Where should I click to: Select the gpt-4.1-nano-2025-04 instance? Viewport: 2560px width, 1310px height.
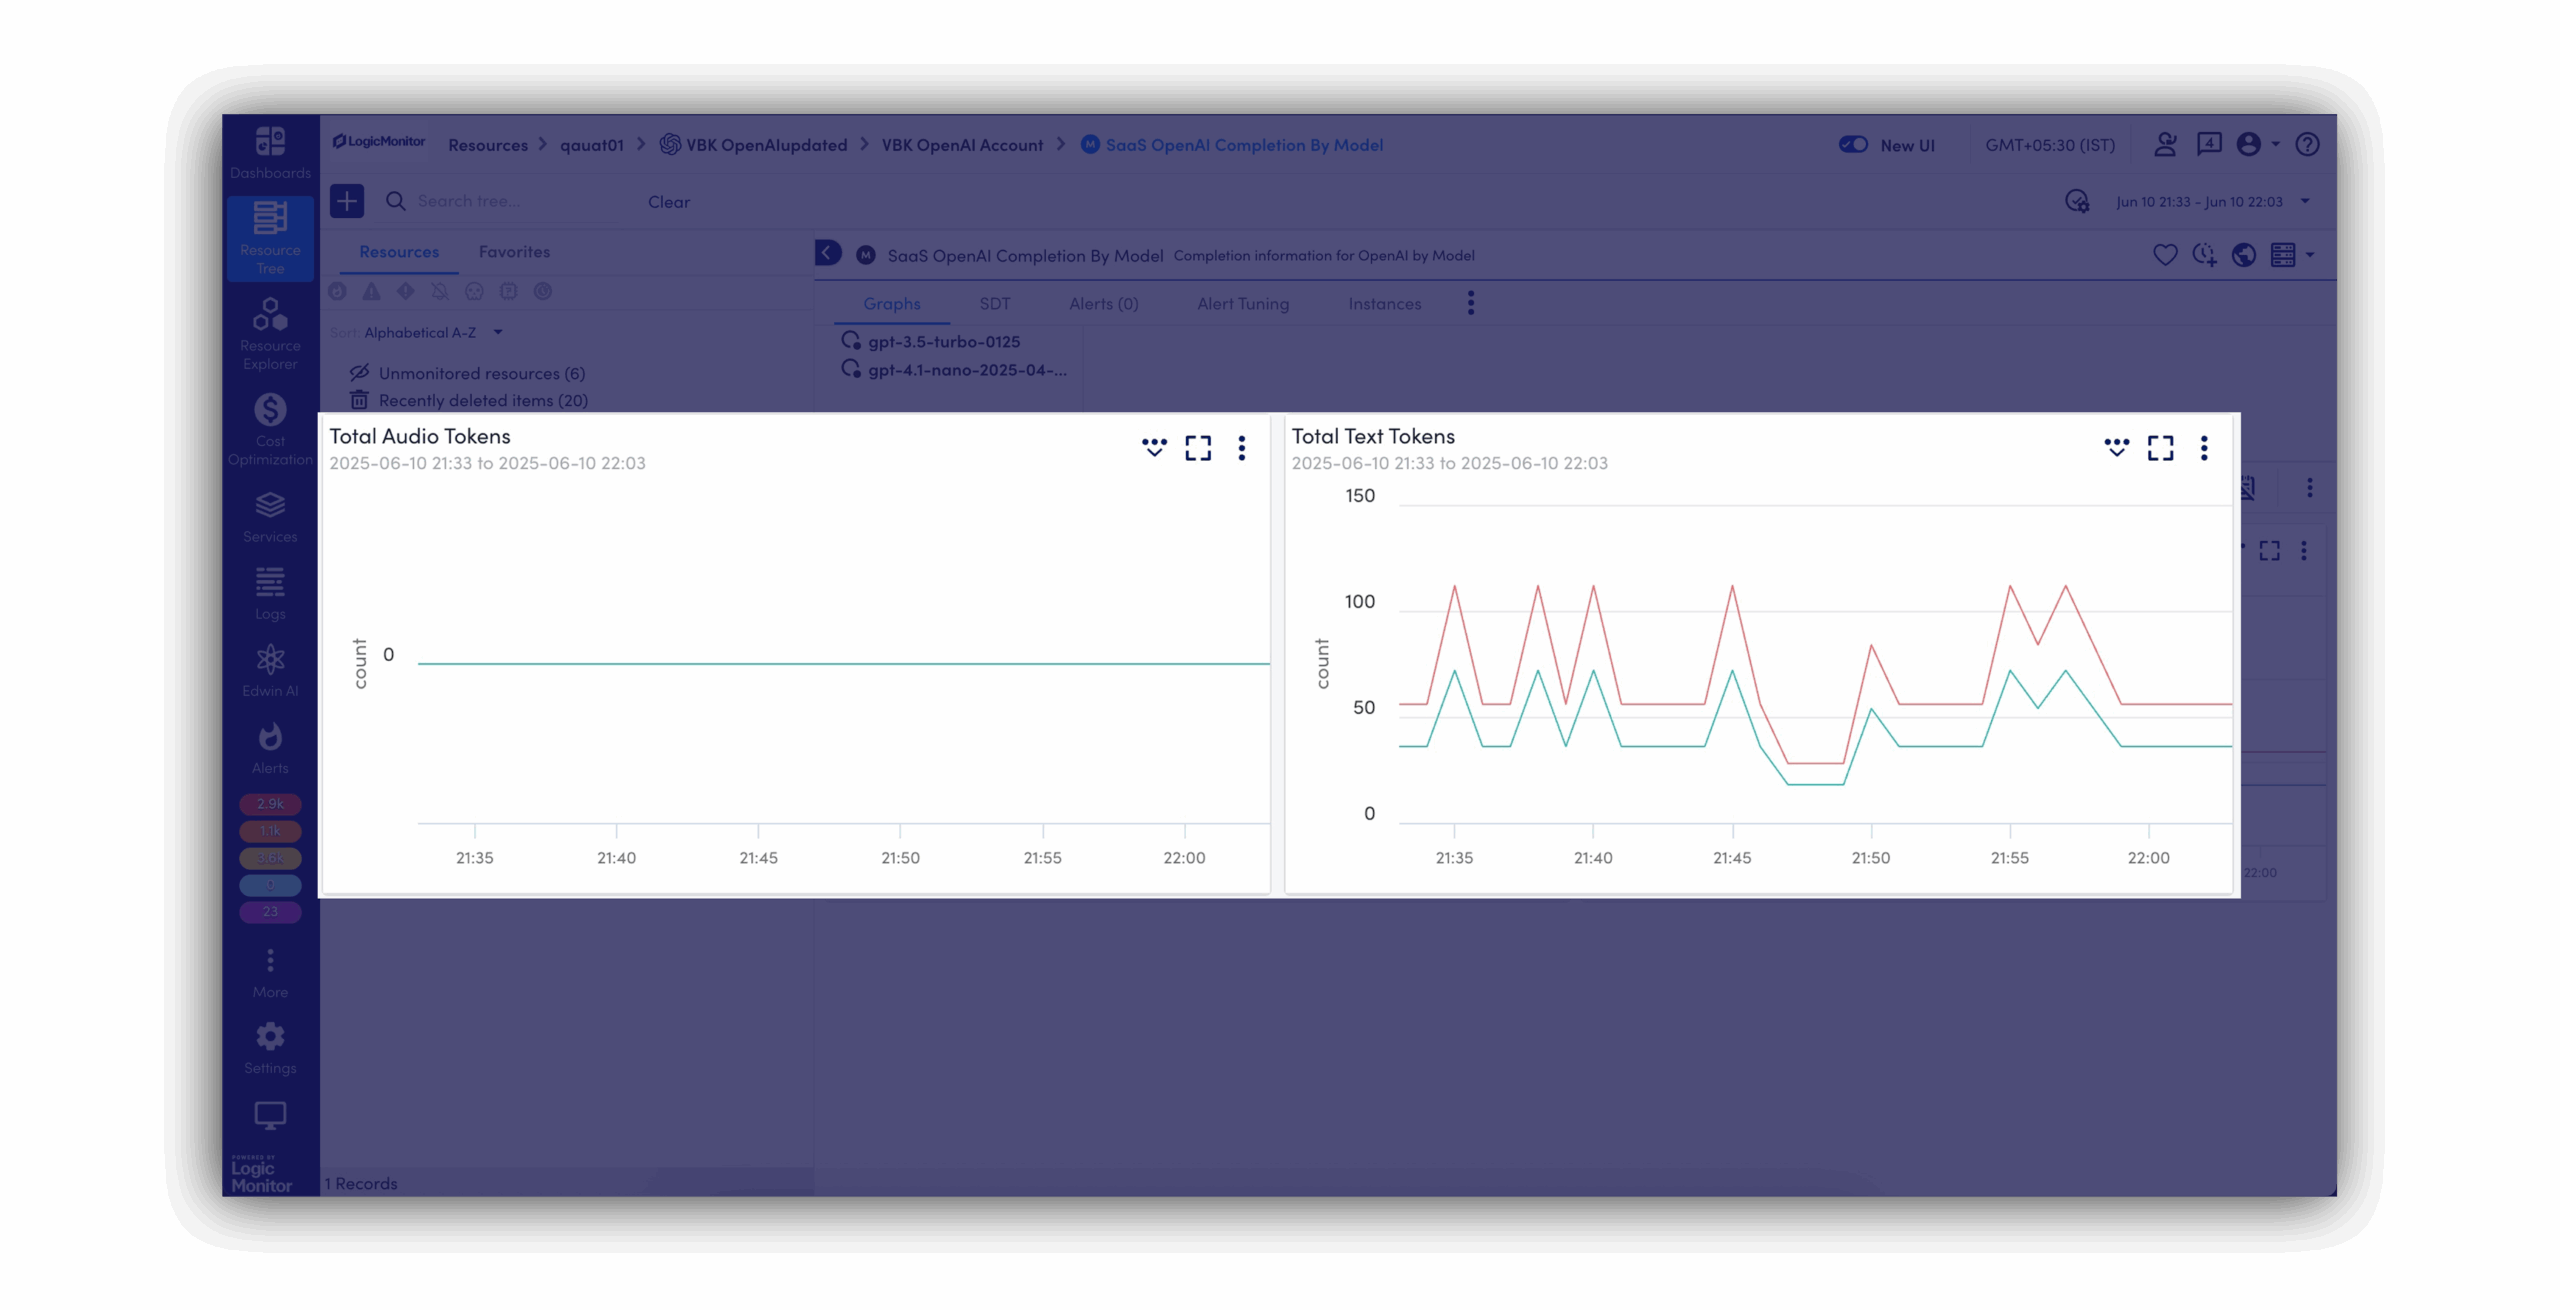tap(955, 370)
